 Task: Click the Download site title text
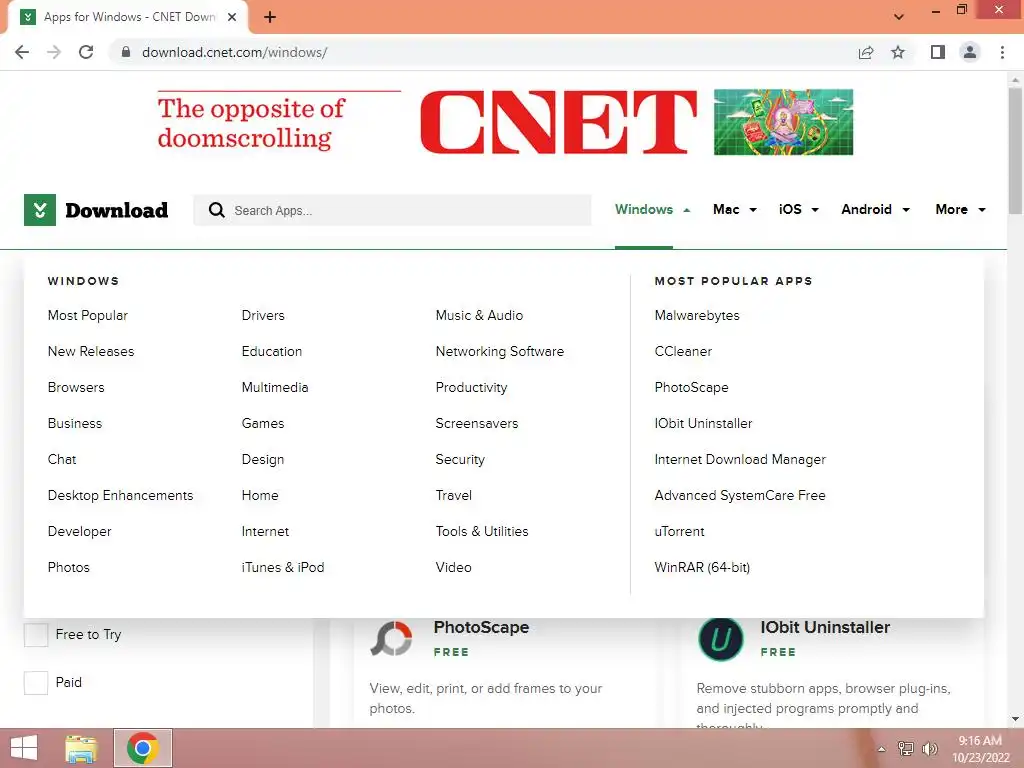click(117, 210)
